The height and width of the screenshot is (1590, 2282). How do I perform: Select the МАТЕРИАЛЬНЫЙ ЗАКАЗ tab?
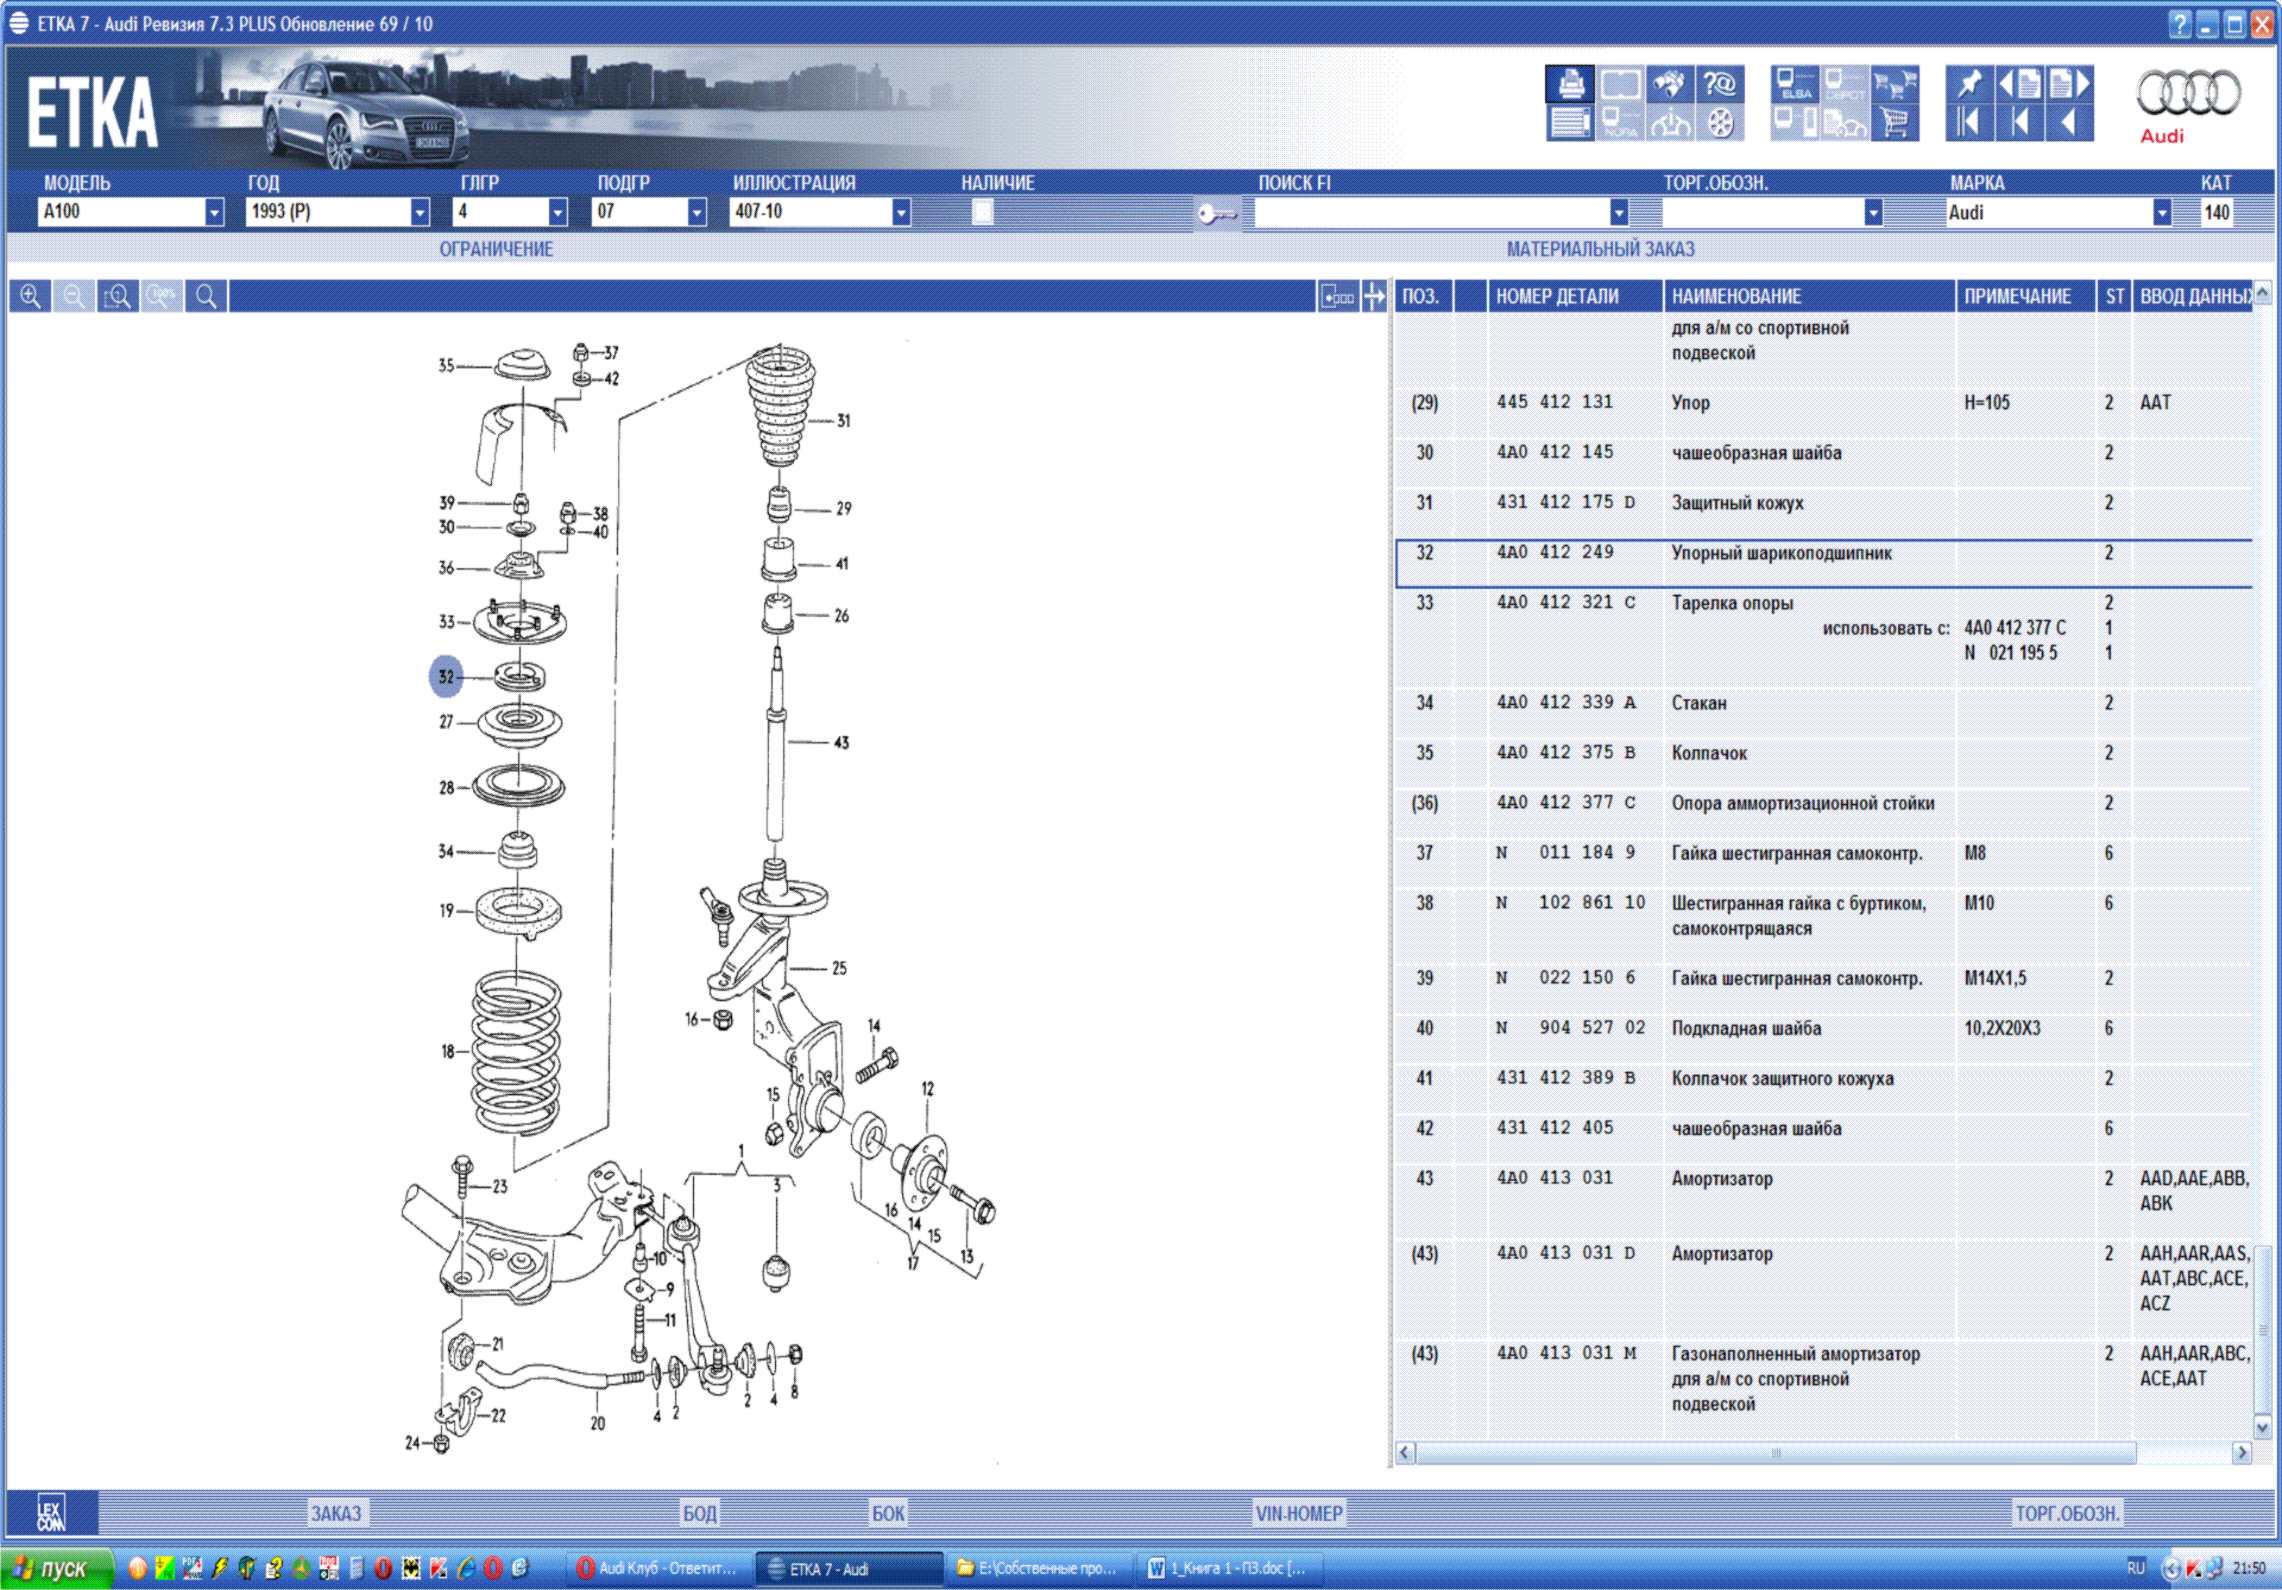coord(1600,249)
